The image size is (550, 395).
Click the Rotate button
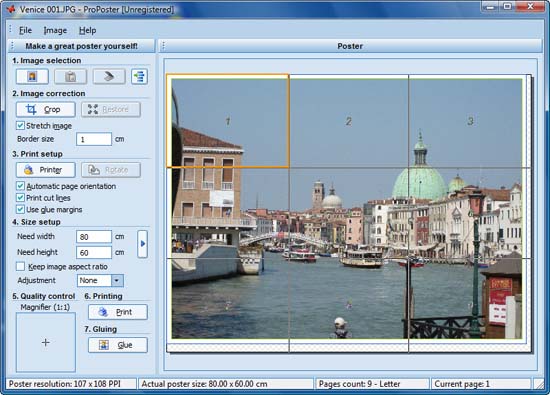(111, 170)
